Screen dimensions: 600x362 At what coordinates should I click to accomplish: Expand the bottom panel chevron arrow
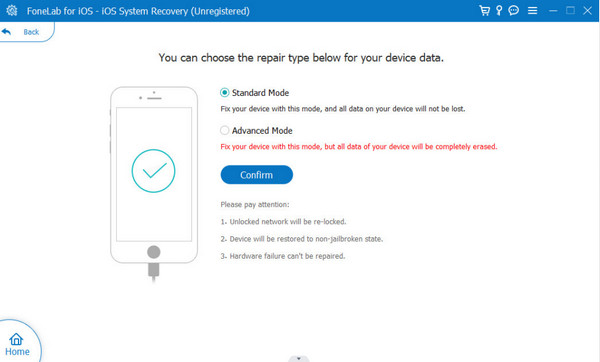[299, 359]
